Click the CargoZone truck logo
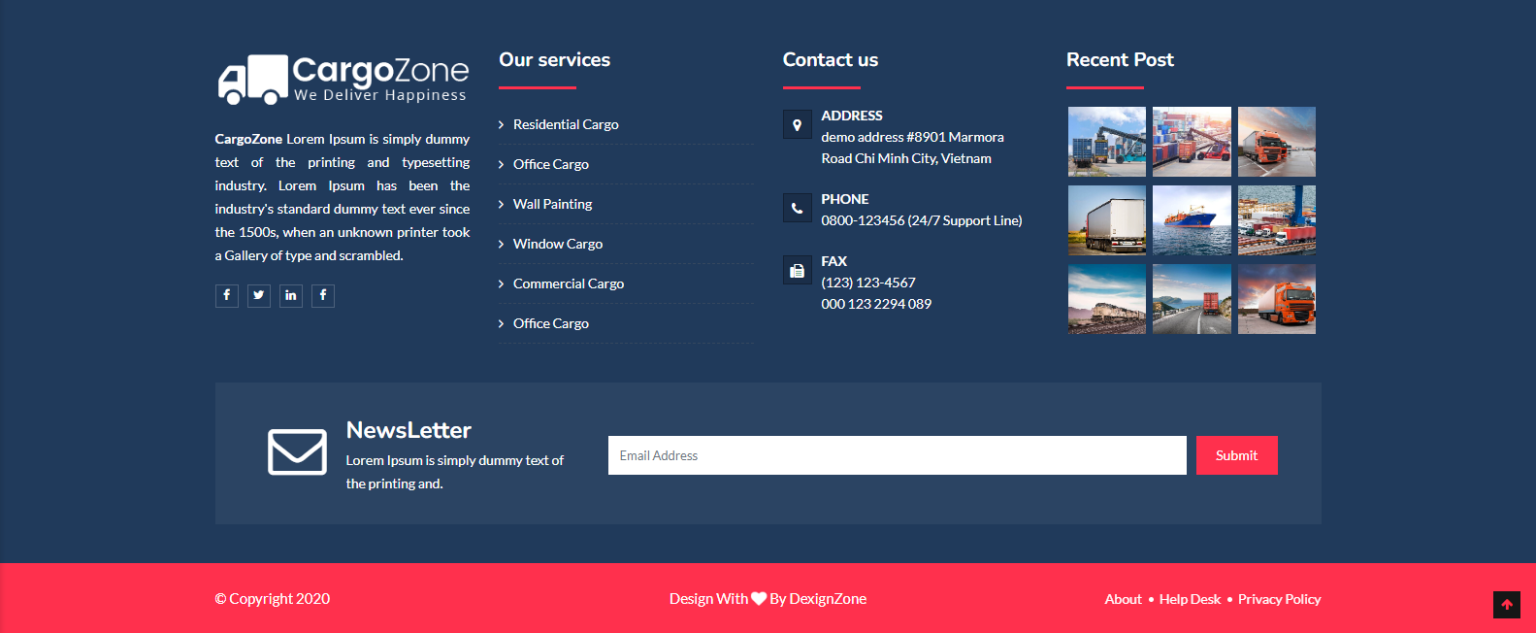The width and height of the screenshot is (1536, 633). [342, 79]
